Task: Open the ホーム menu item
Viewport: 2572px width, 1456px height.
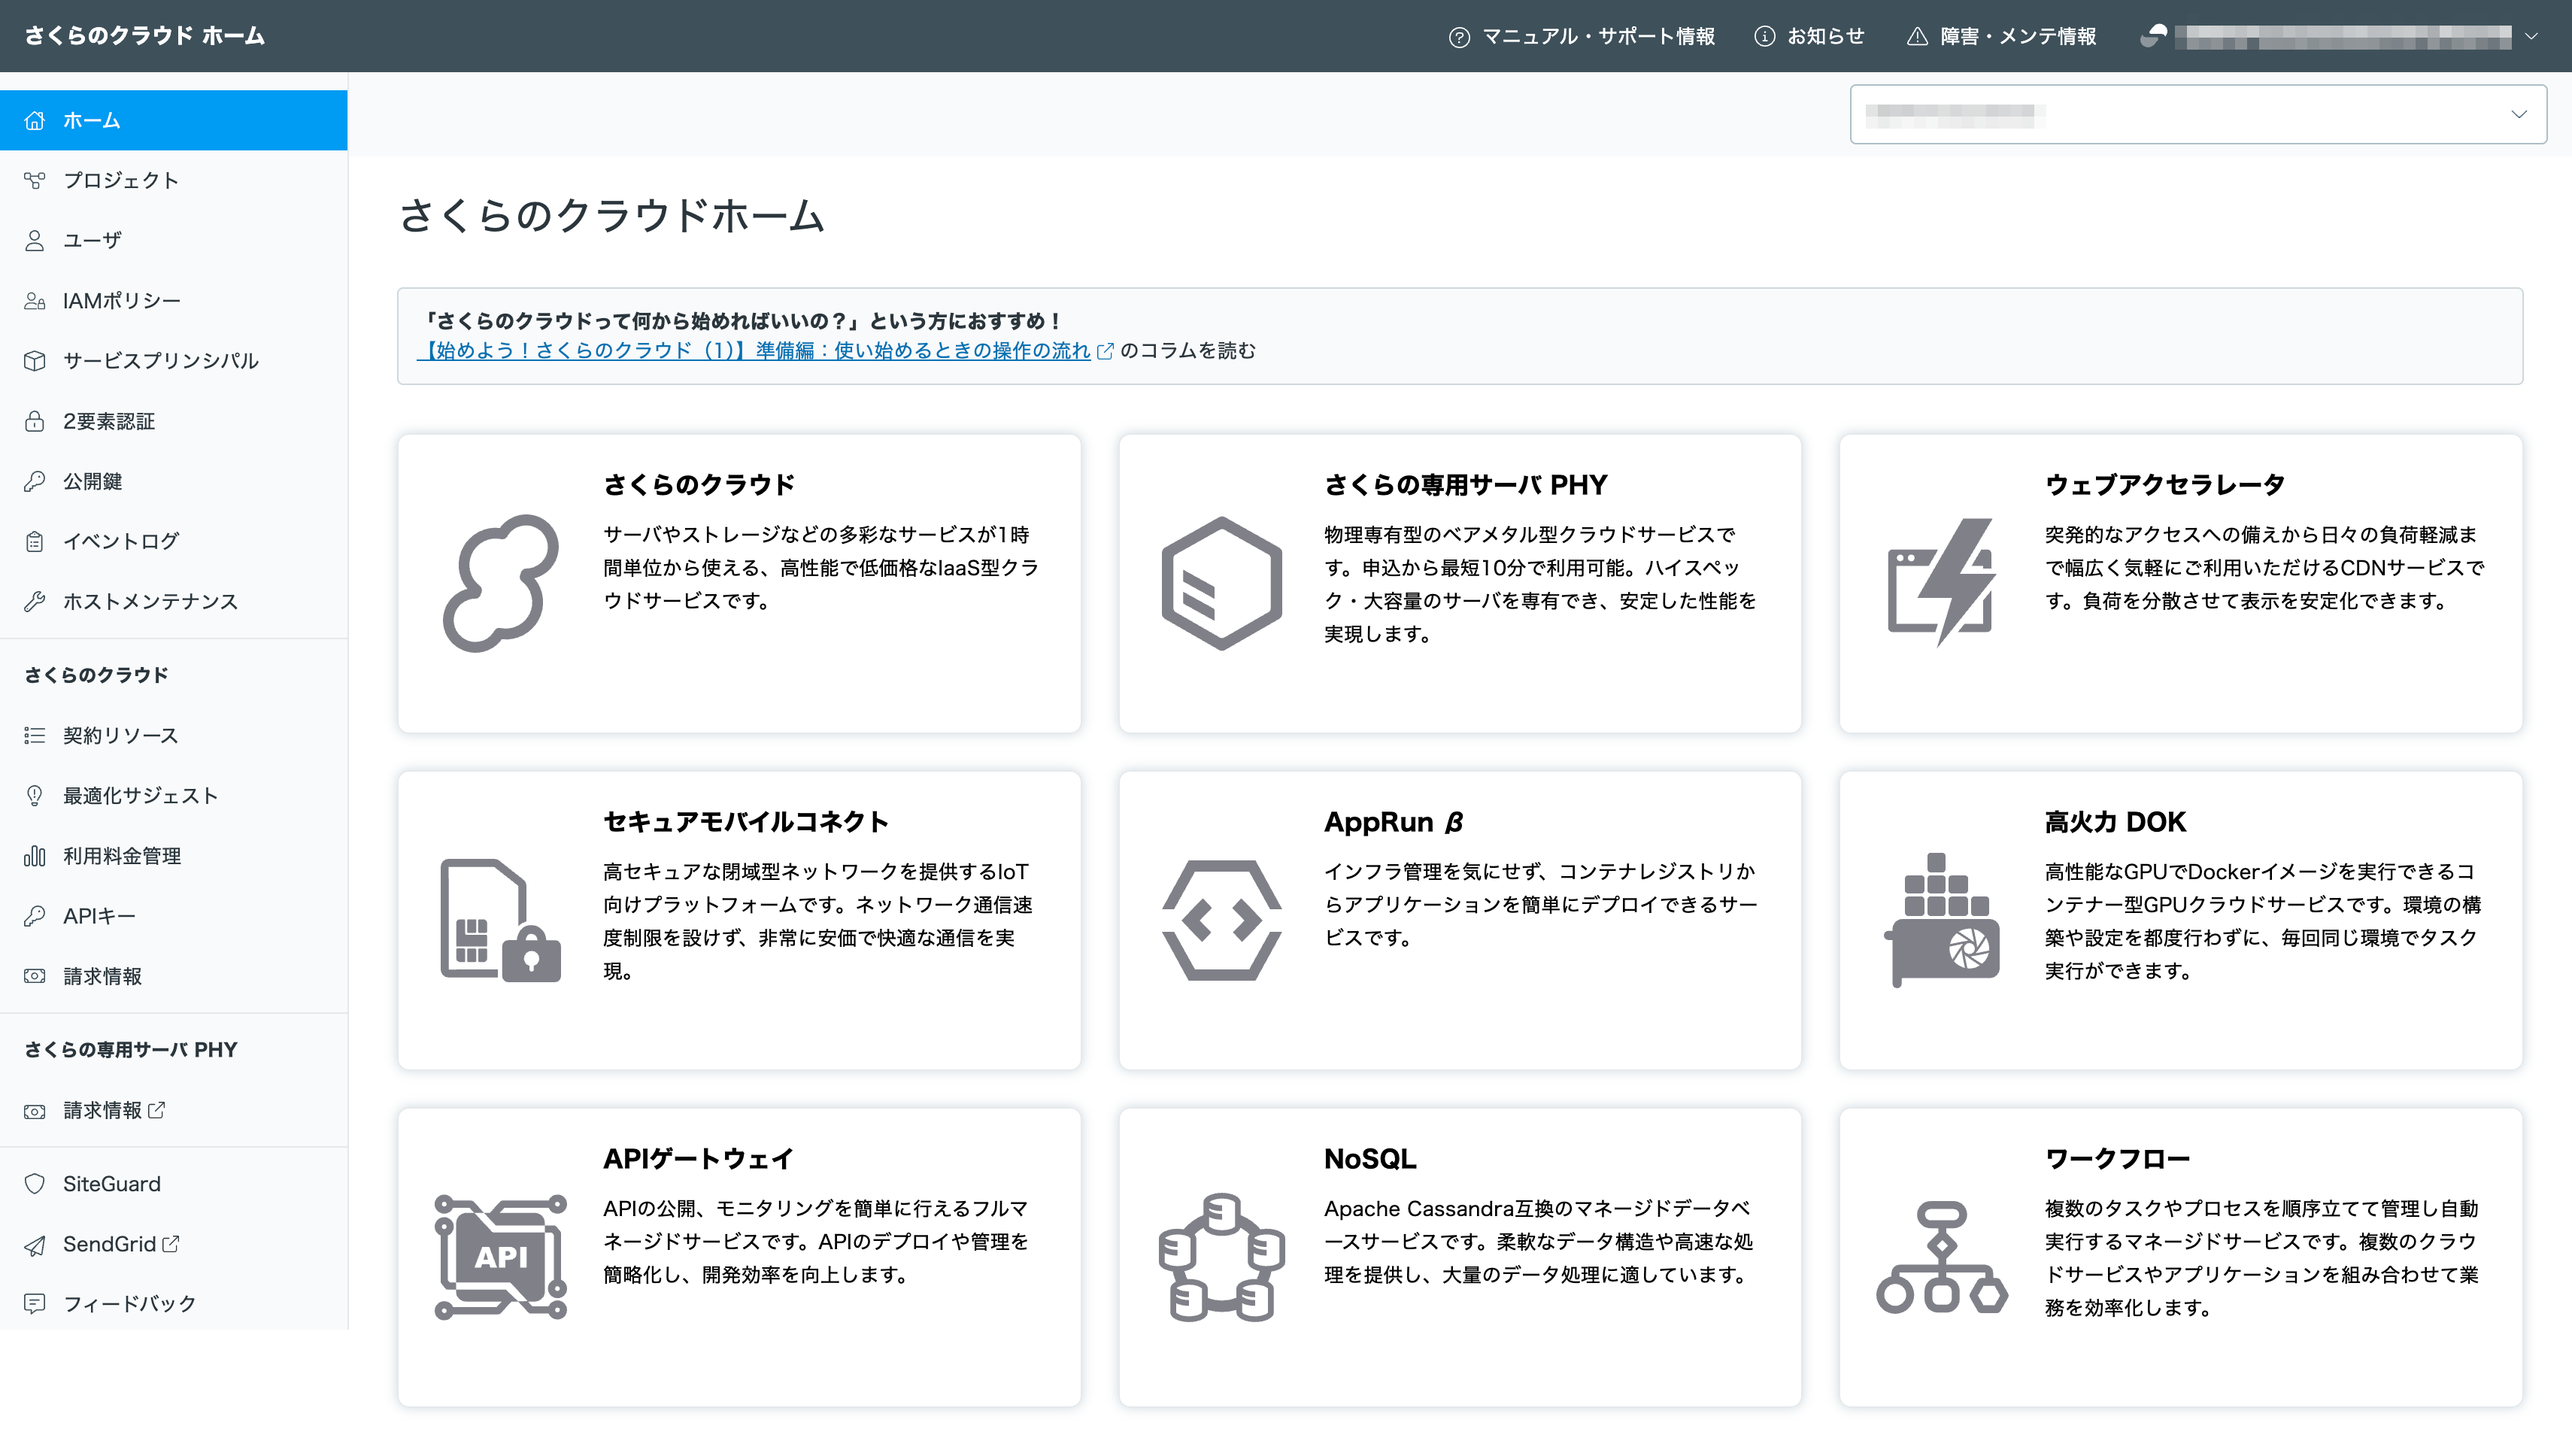Action: coord(174,120)
